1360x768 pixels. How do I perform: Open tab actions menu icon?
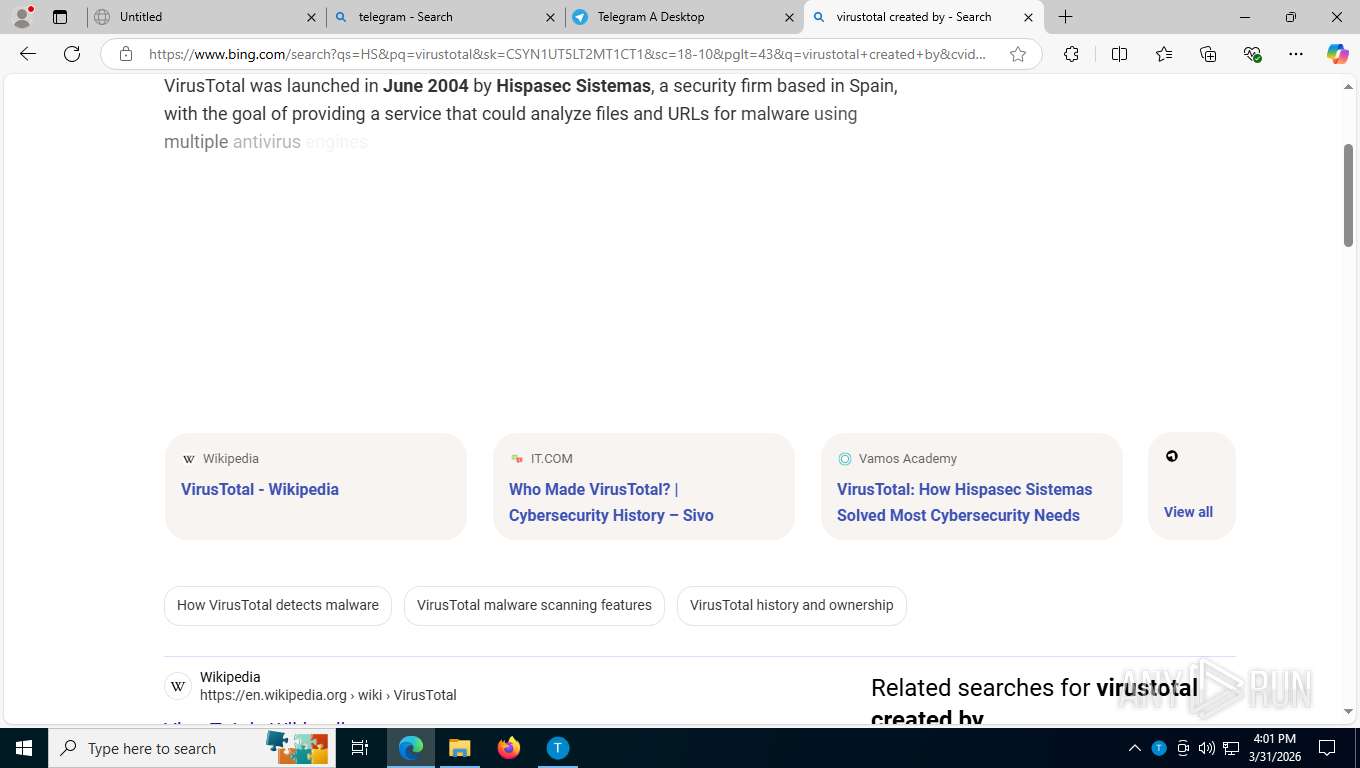60,17
